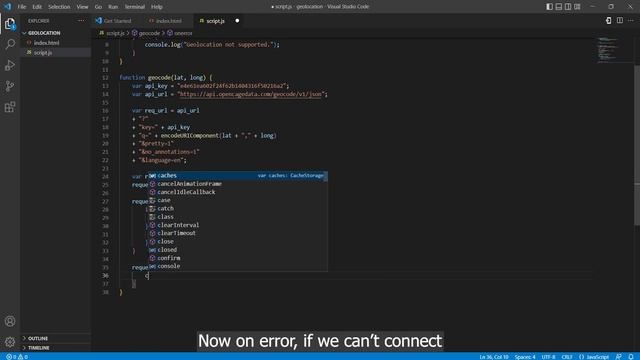
Task: Split the editor right
Action: tap(620, 20)
